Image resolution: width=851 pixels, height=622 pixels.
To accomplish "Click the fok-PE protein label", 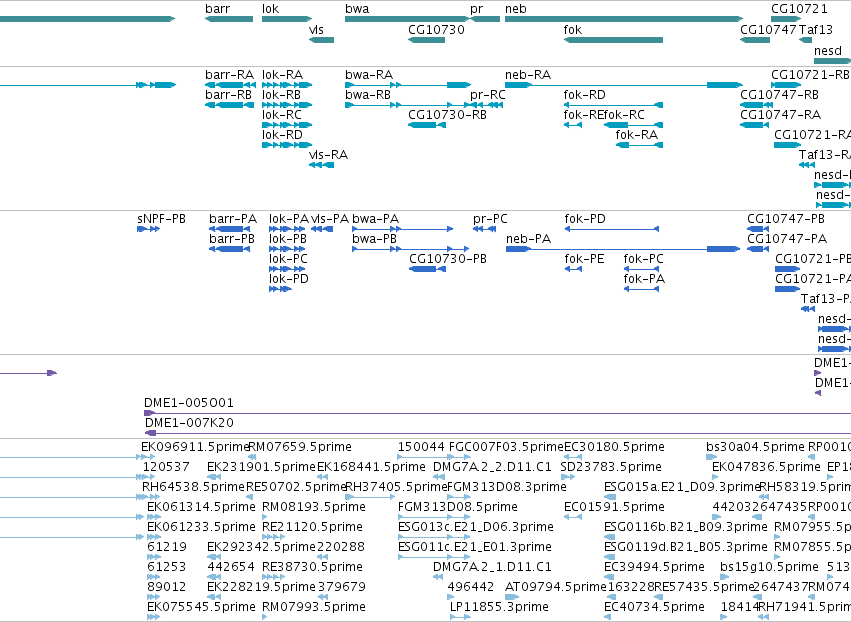I will point(585,259).
